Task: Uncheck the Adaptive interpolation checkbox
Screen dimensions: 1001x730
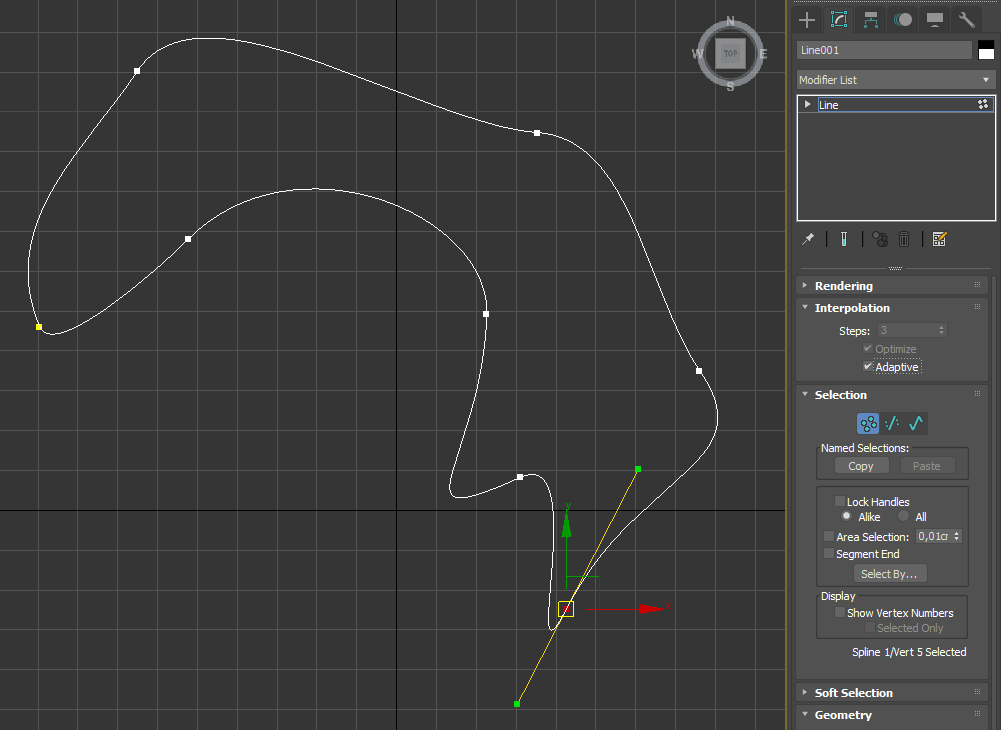Action: click(x=868, y=367)
